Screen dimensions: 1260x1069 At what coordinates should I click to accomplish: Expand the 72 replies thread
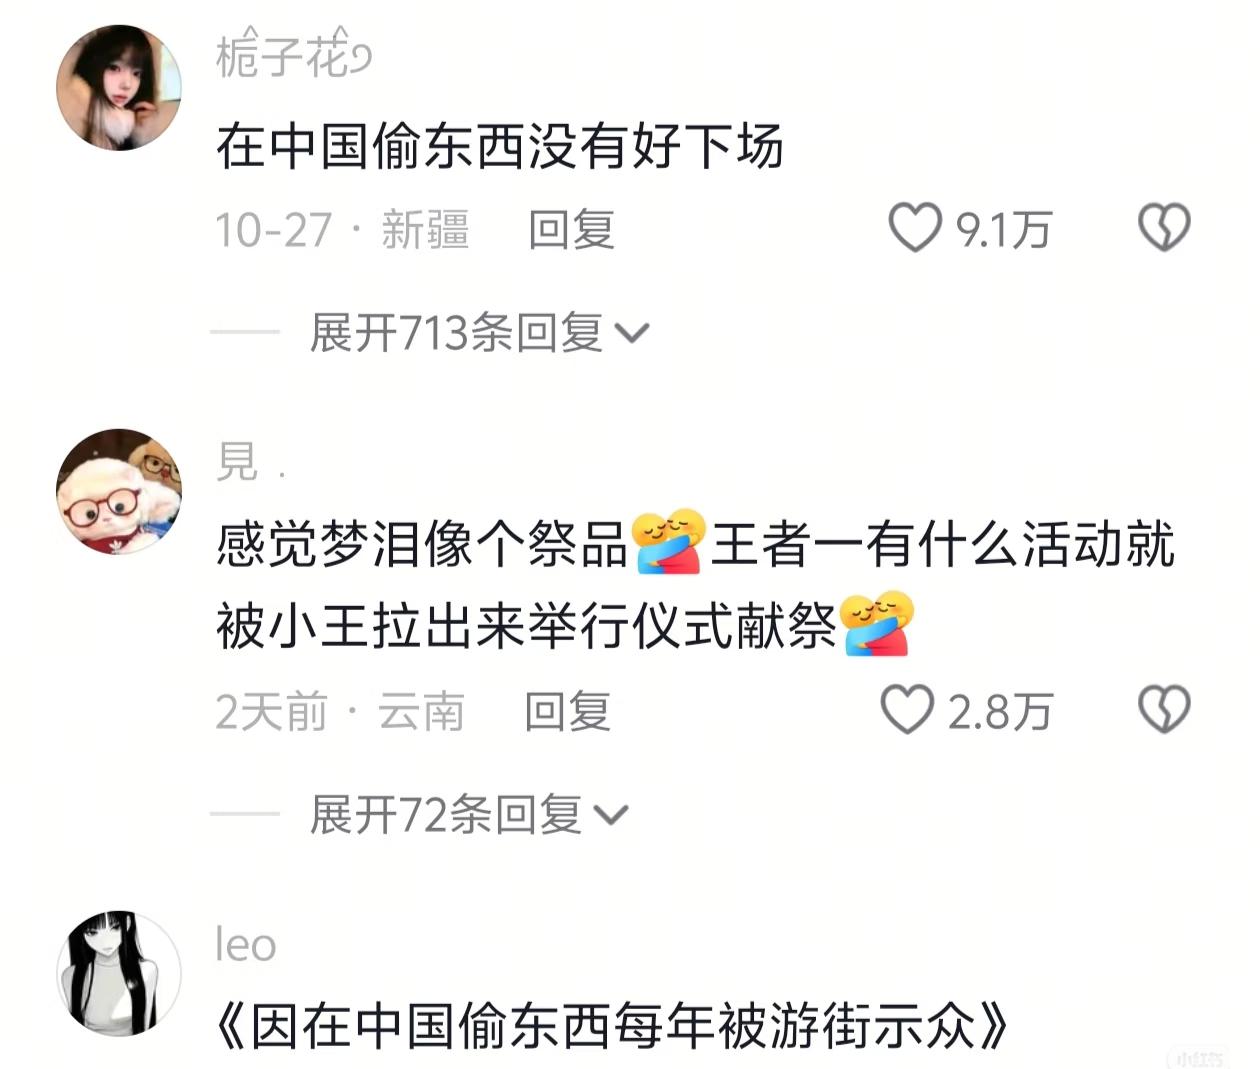pos(469,814)
